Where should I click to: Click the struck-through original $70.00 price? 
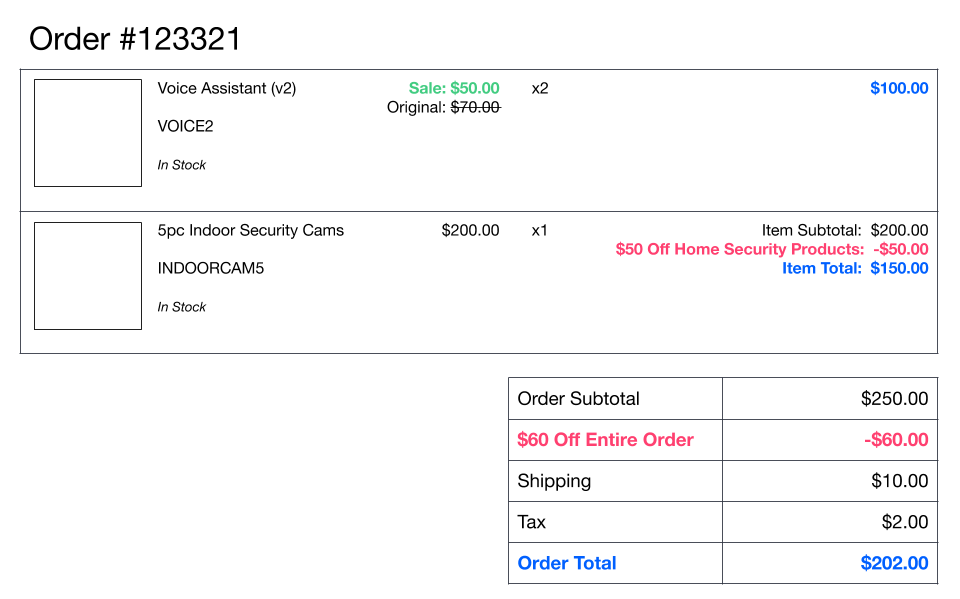(x=475, y=107)
